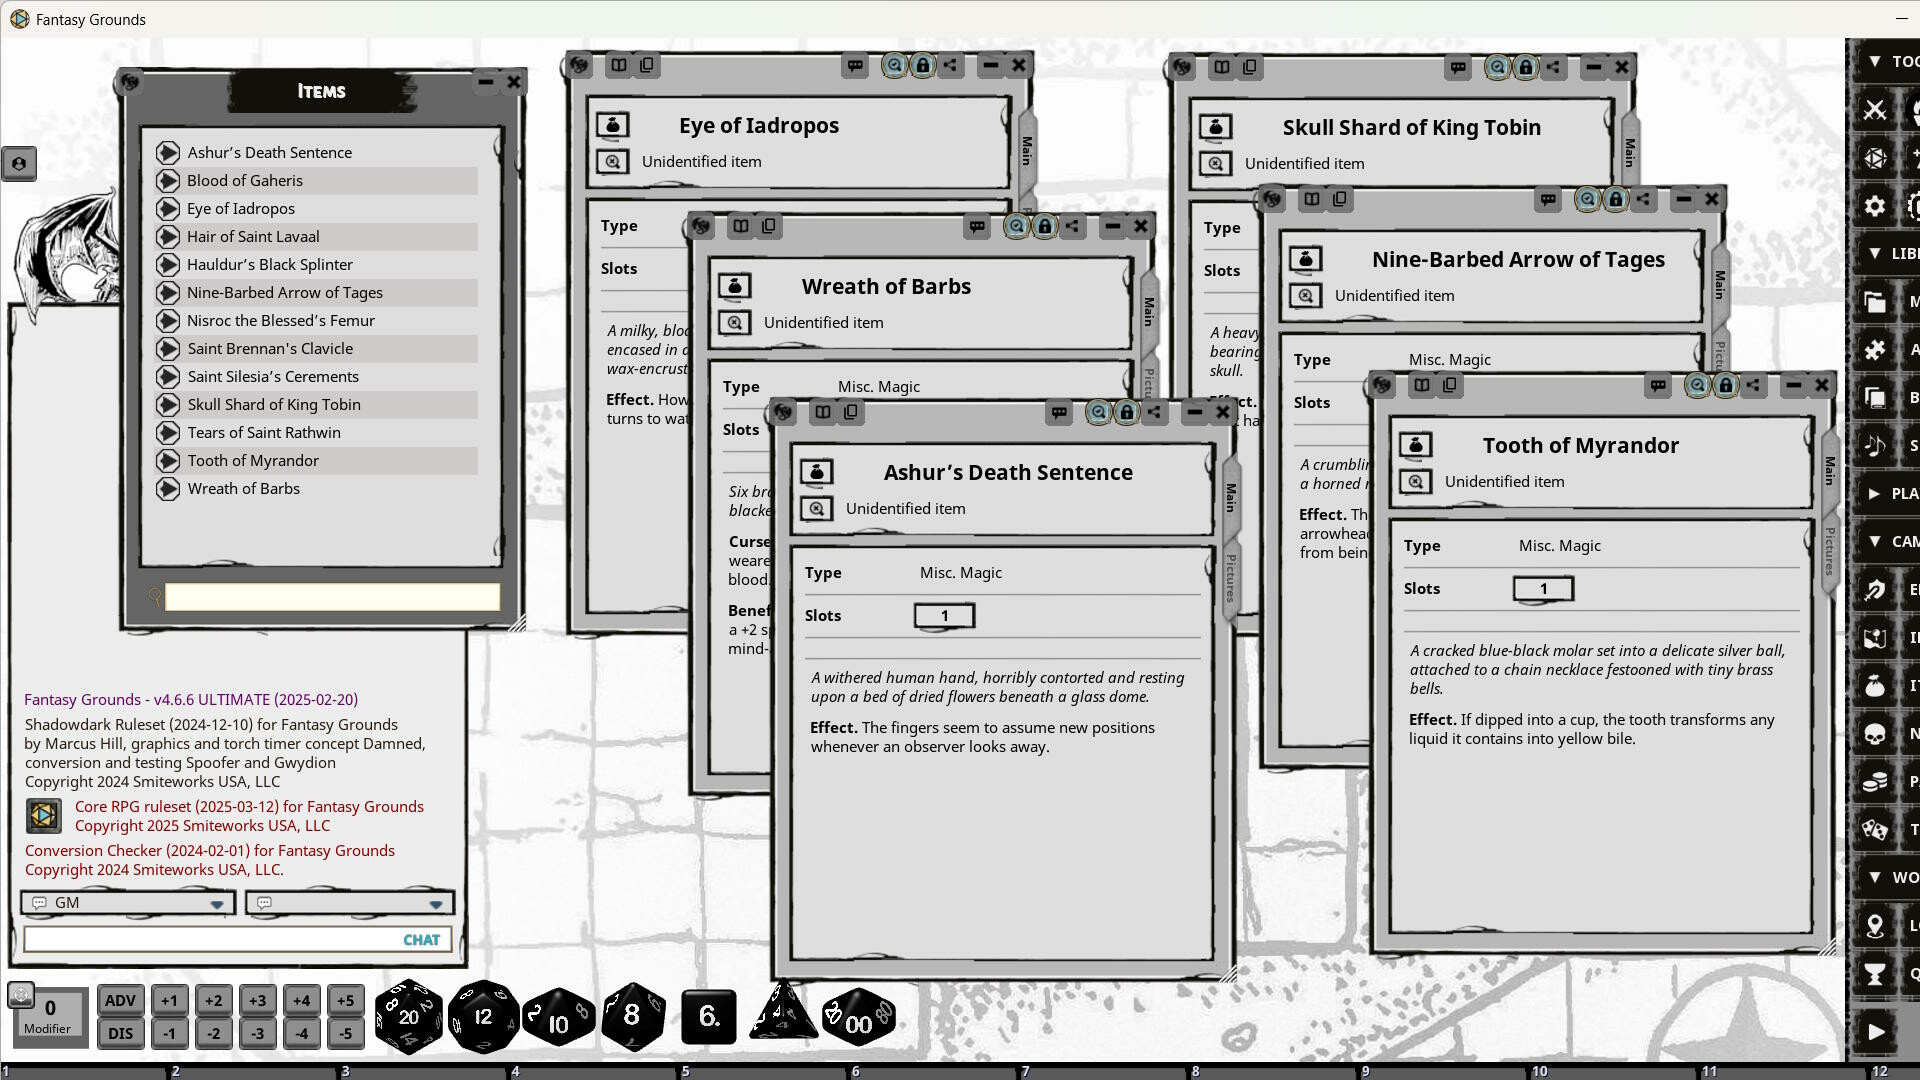Click the ADV advantage button
Screen dimensions: 1920x1080
click(x=120, y=999)
